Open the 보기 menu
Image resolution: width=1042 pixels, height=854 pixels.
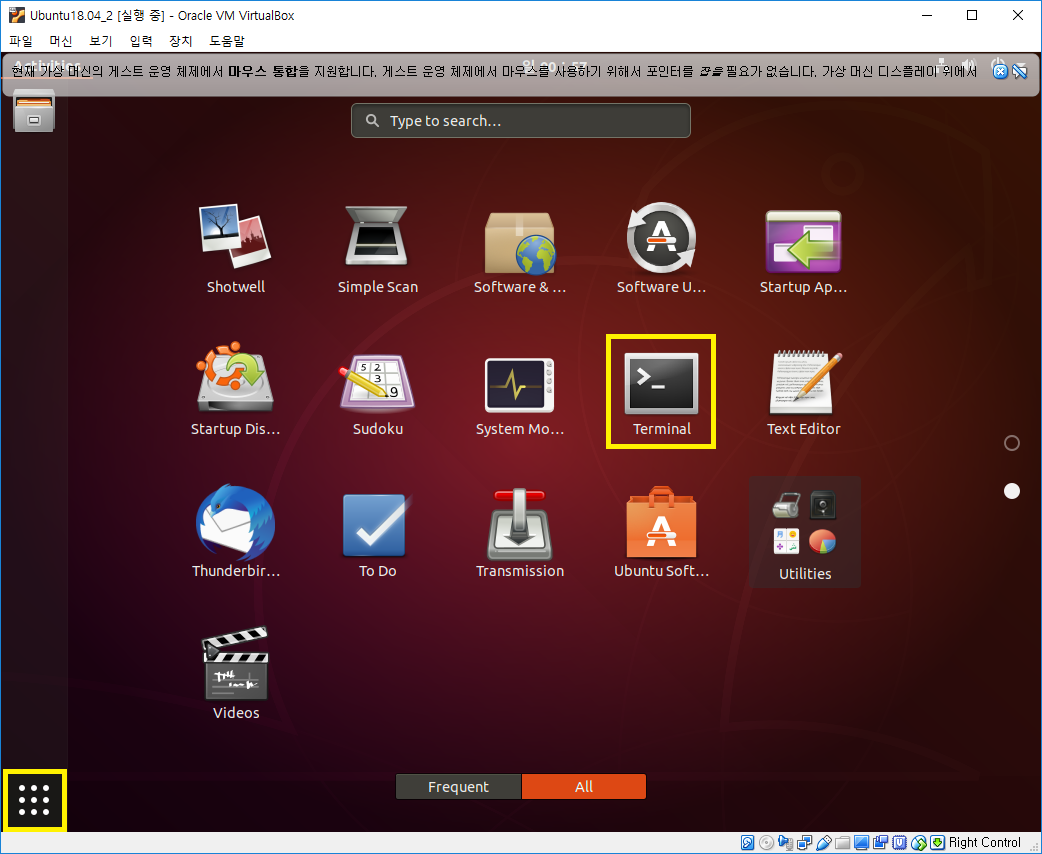(100, 41)
